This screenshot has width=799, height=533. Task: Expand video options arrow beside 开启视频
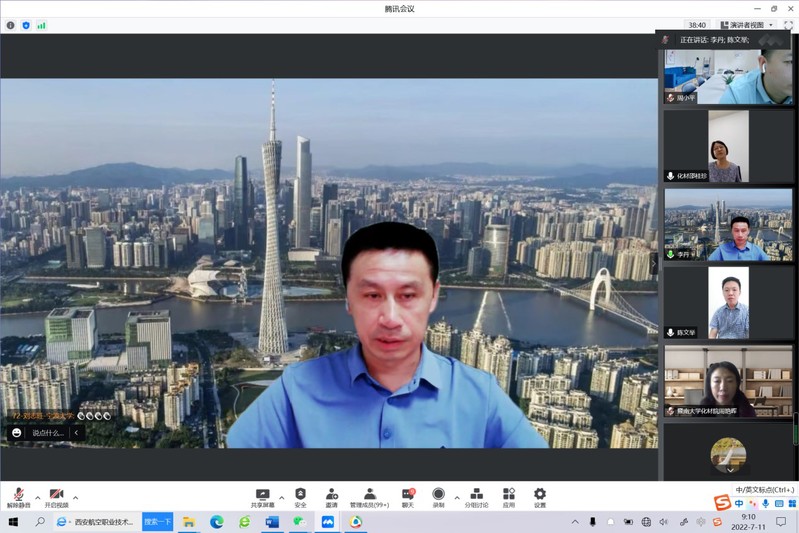76,497
